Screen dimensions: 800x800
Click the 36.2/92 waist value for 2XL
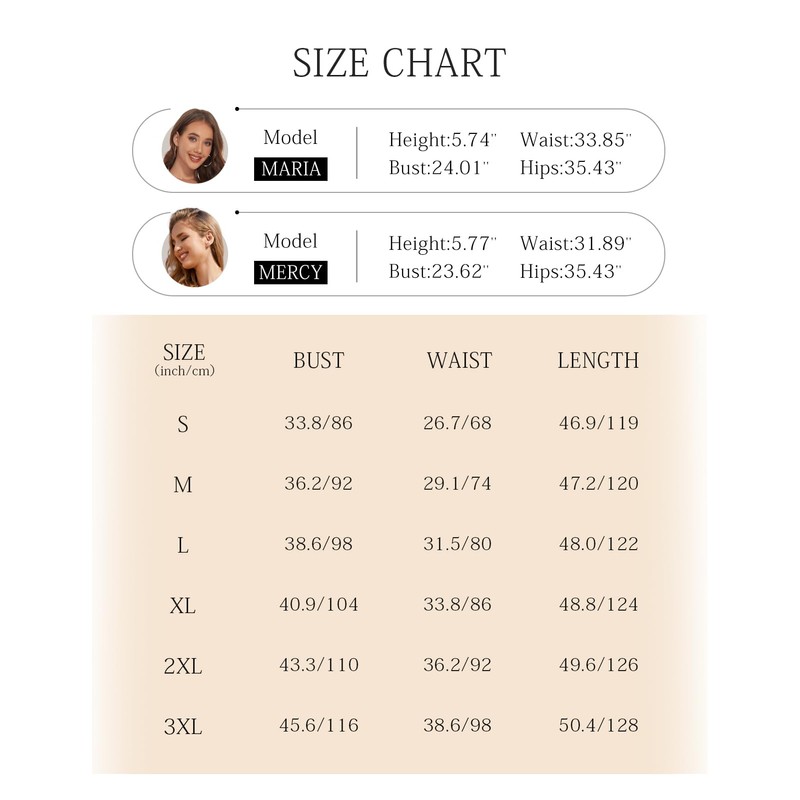coord(458,665)
